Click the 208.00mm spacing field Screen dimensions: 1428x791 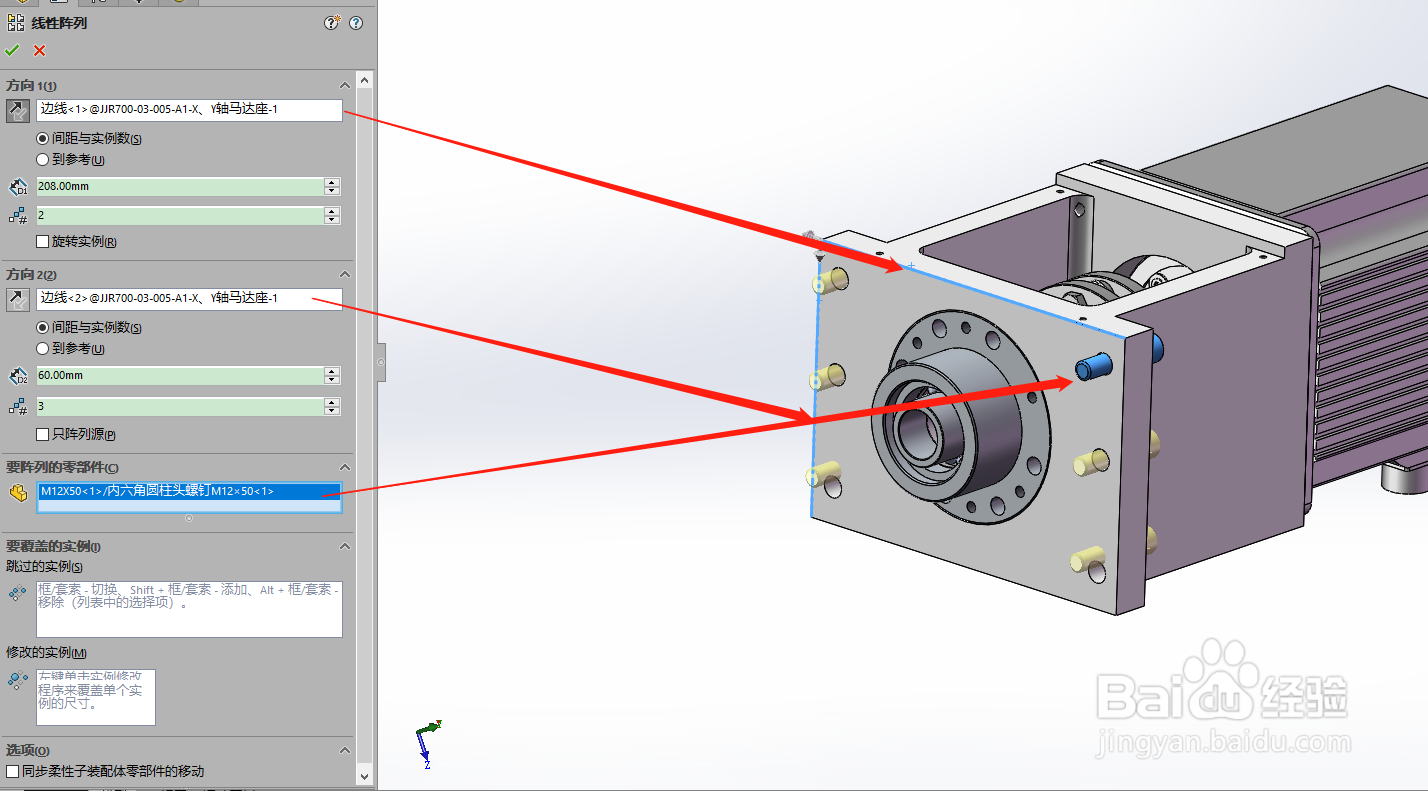tap(180, 186)
